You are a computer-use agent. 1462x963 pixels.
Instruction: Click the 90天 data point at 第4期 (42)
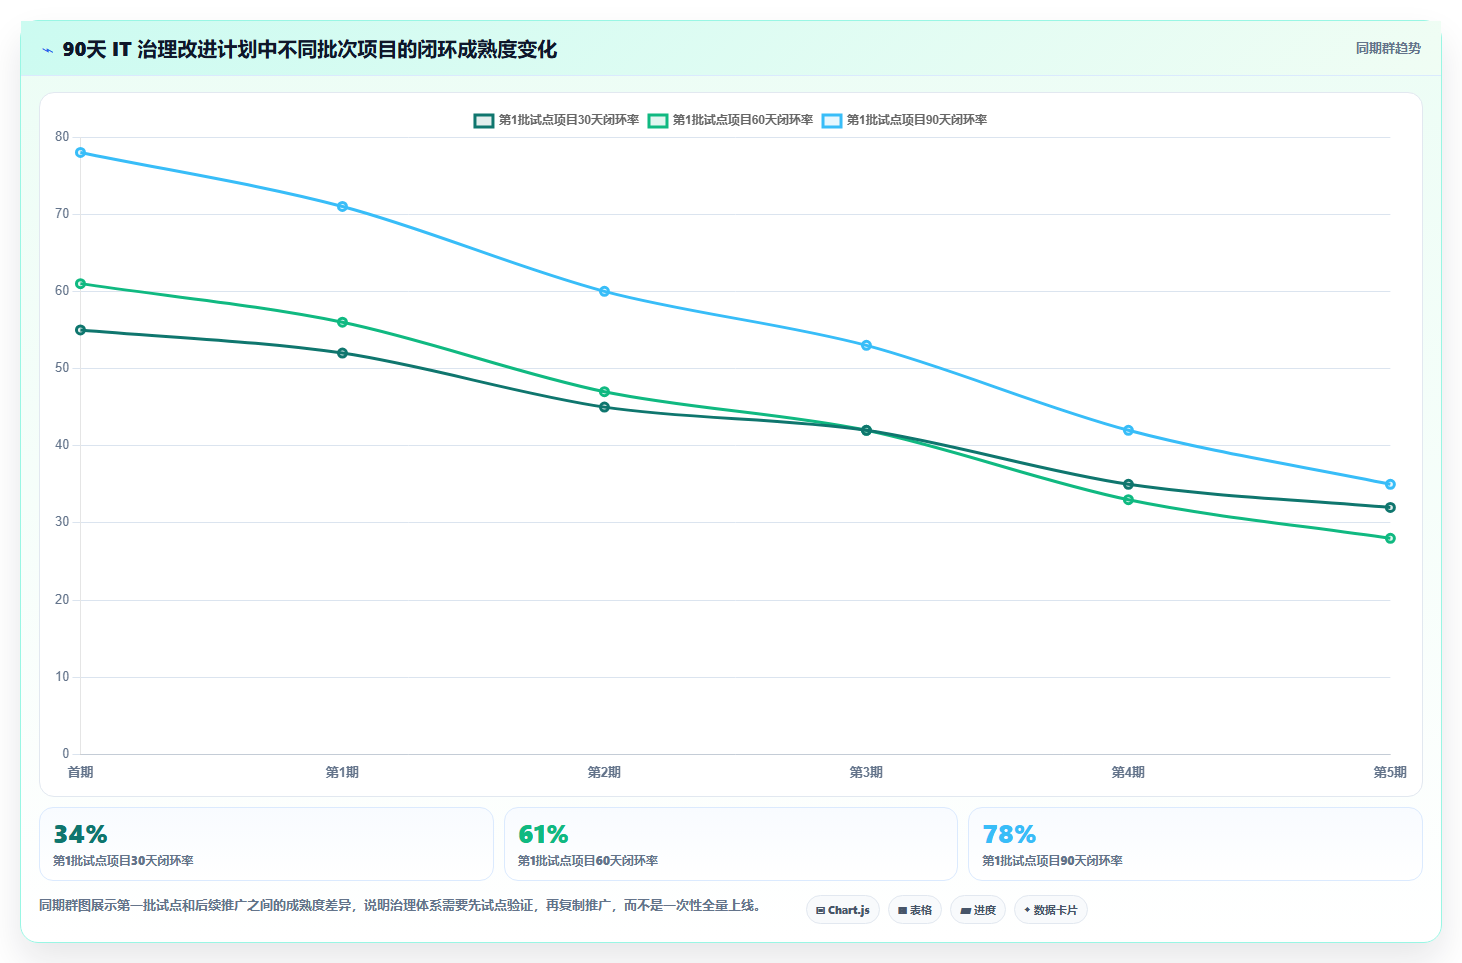click(1128, 431)
